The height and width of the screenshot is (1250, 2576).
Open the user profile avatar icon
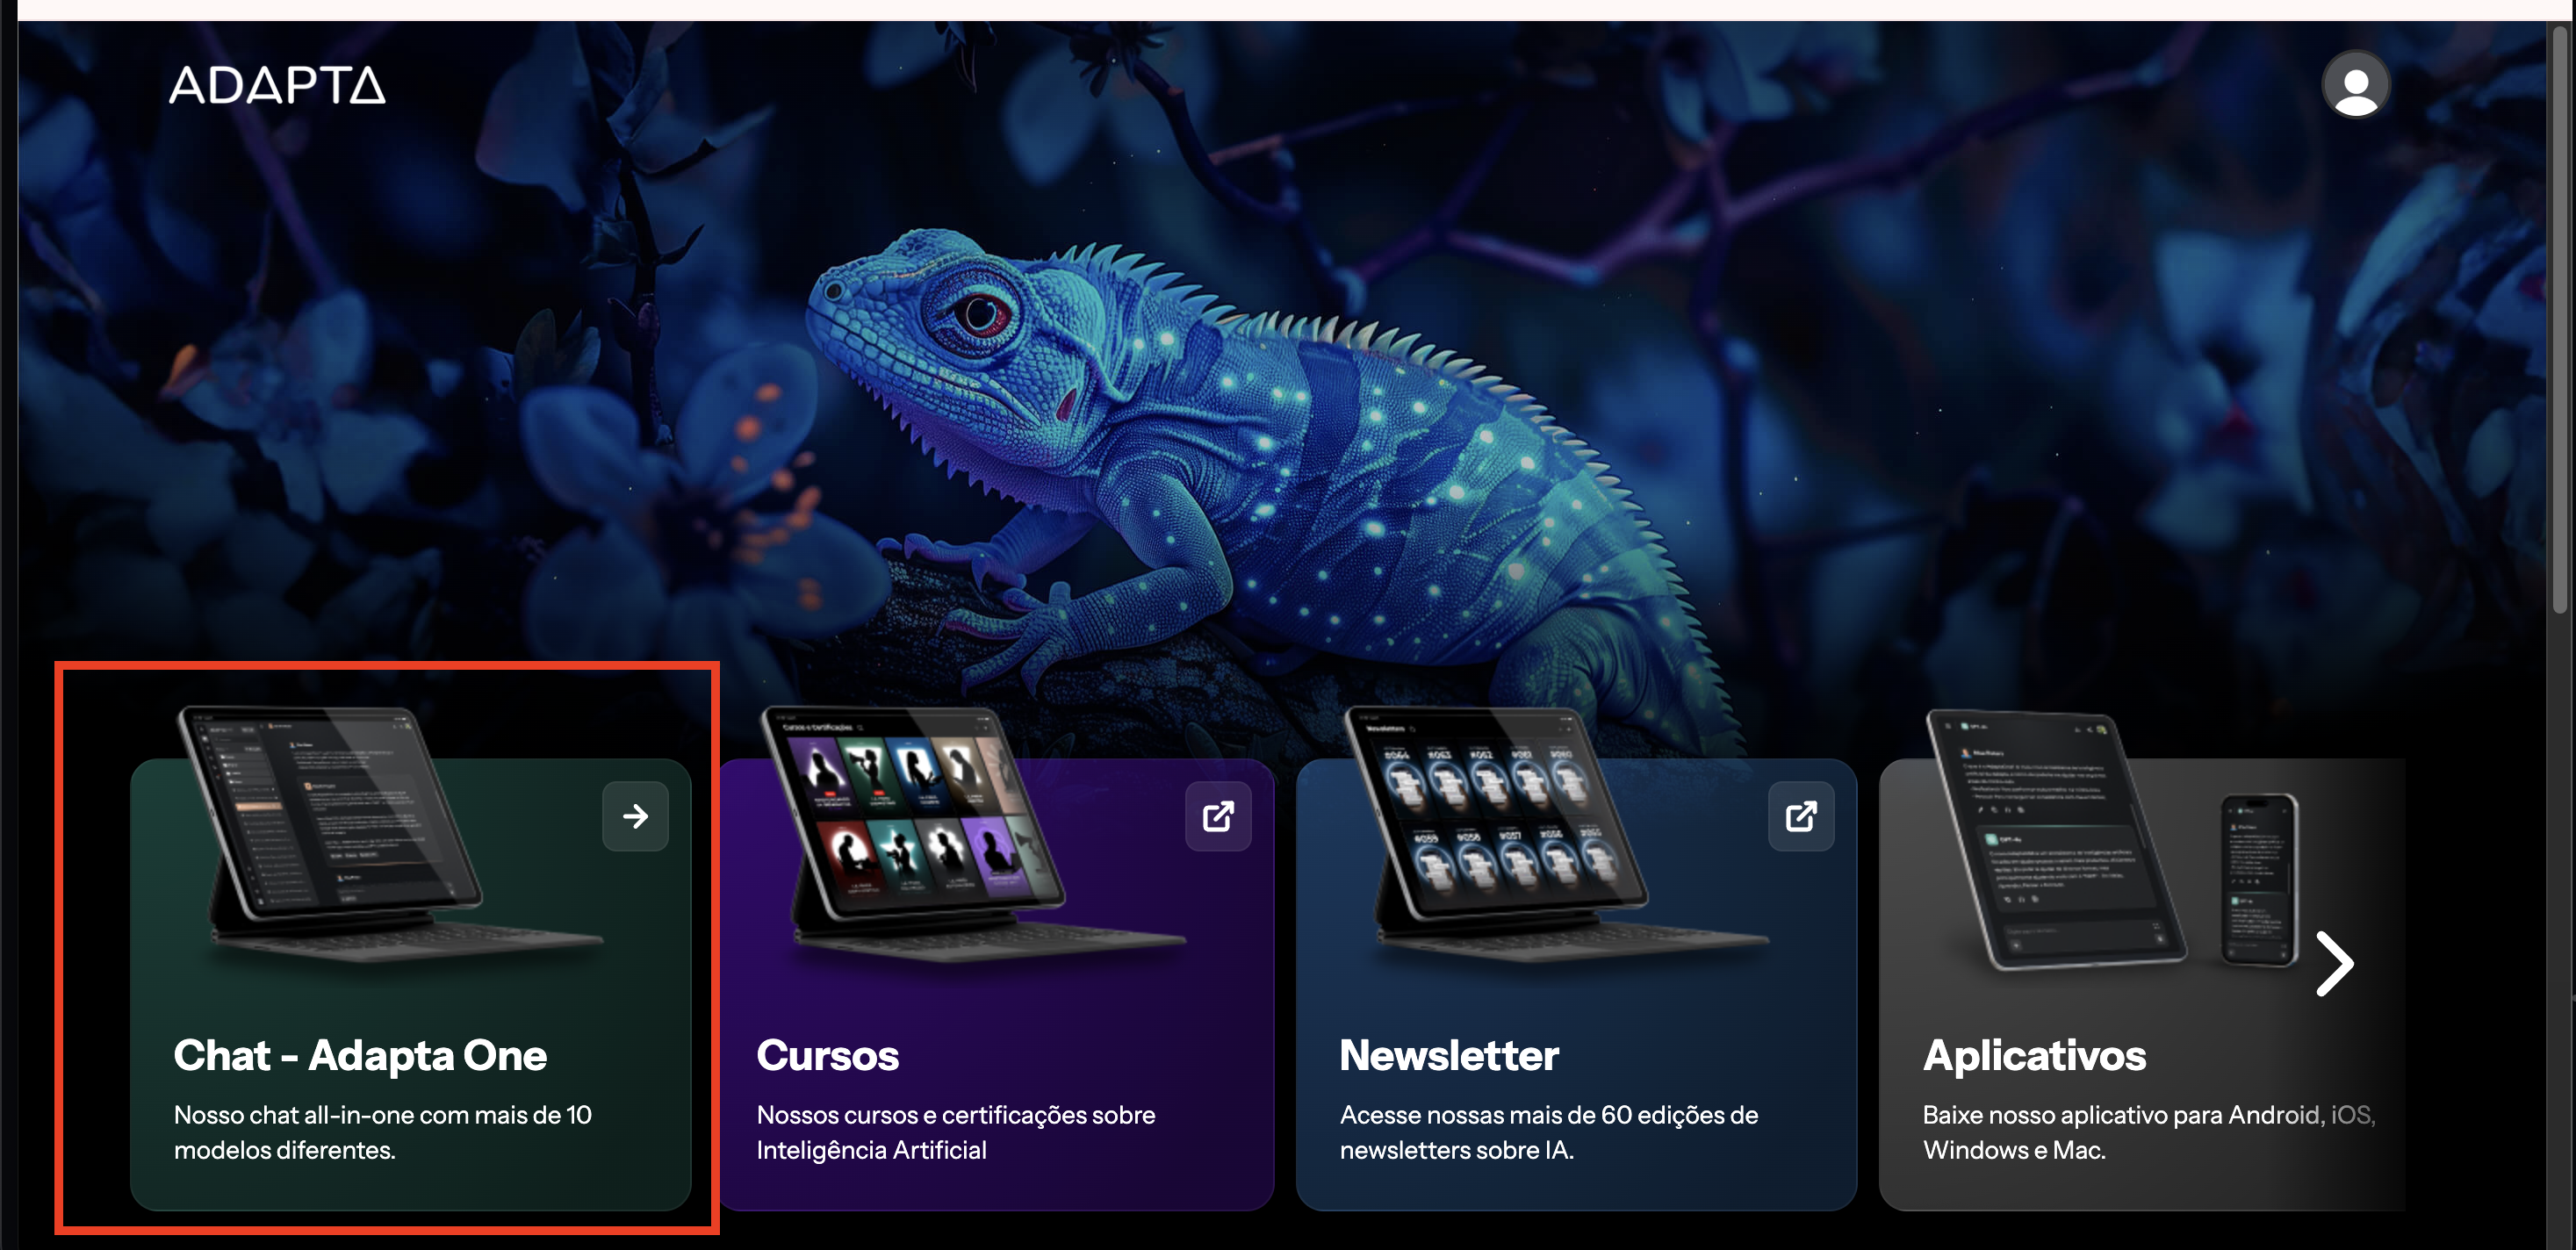2355,85
